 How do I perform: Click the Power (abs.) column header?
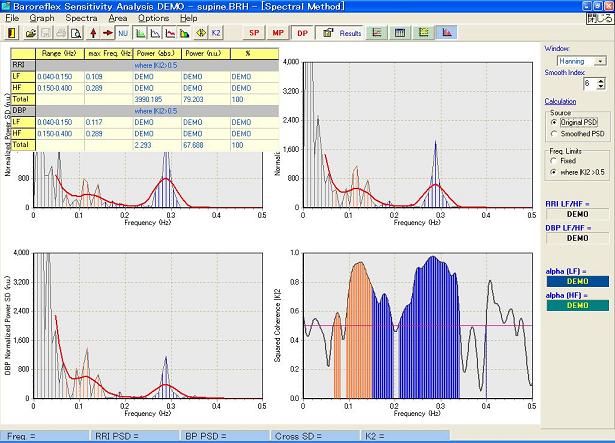(157, 54)
